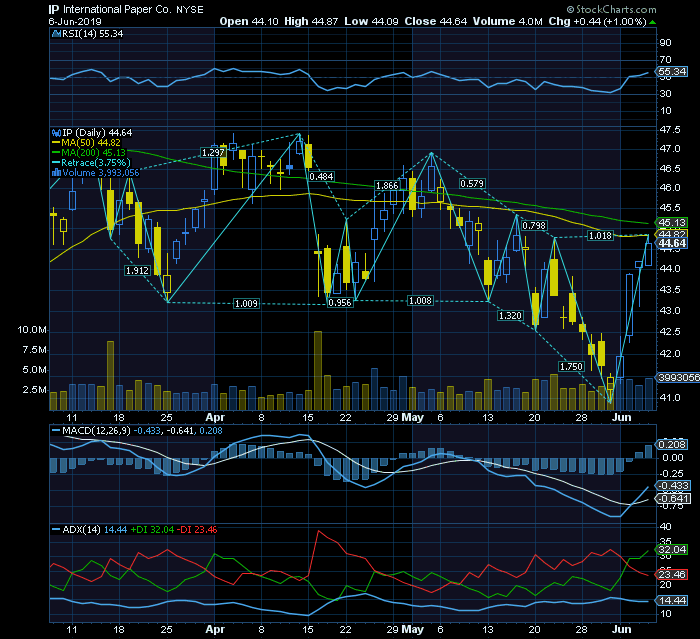Viewport: 700px width, 639px height.
Task: Click the 'Volume 3,993,056' legend label
Action: 100,173
